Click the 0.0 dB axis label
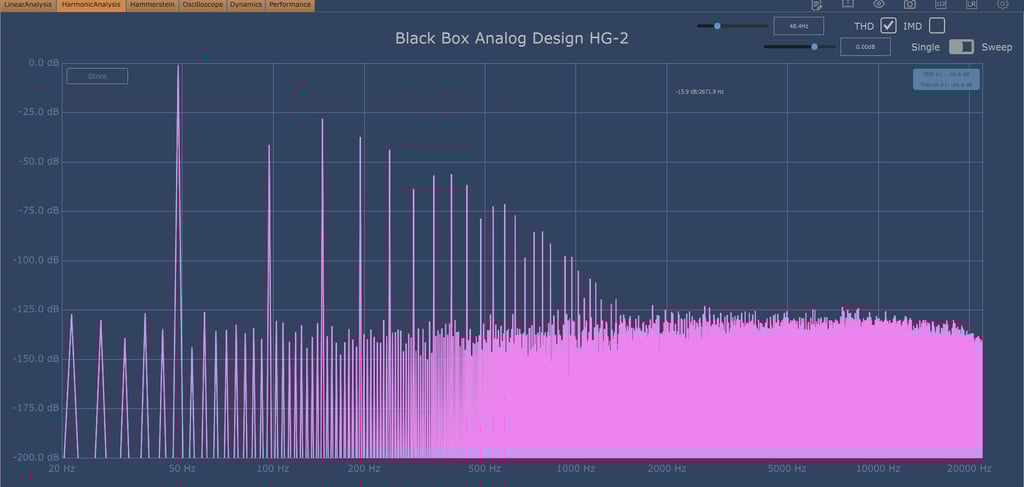This screenshot has height=487, width=1024. tap(44, 63)
